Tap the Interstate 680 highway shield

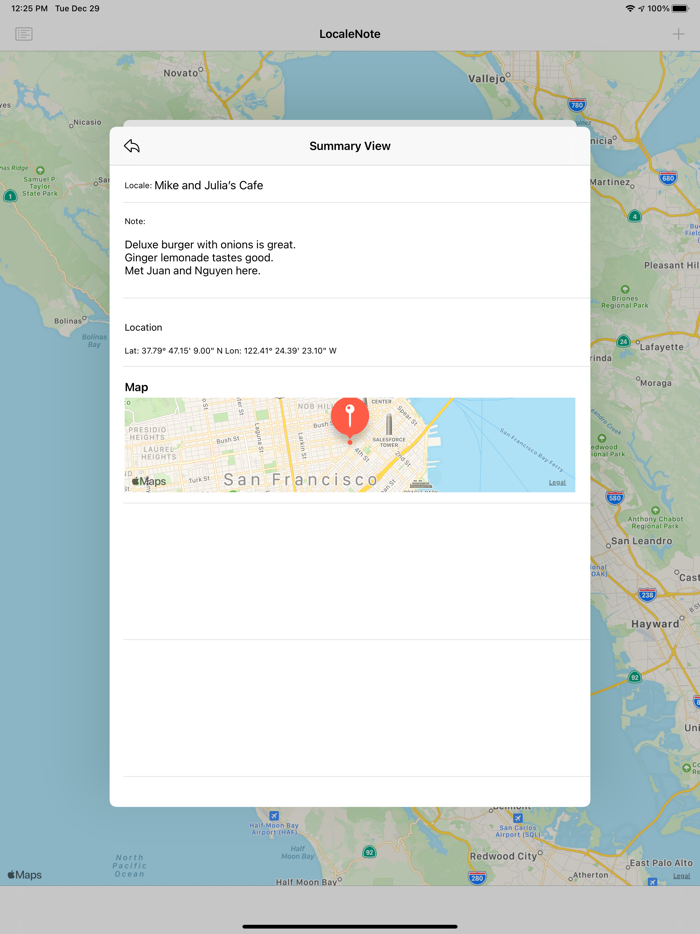click(x=668, y=179)
